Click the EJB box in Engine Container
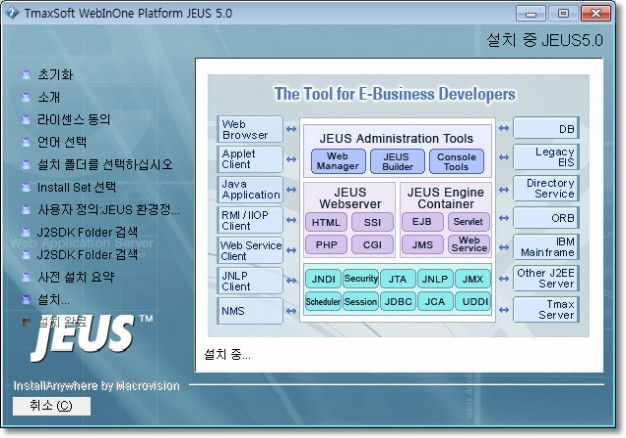The width and height of the screenshot is (626, 438). 422,222
